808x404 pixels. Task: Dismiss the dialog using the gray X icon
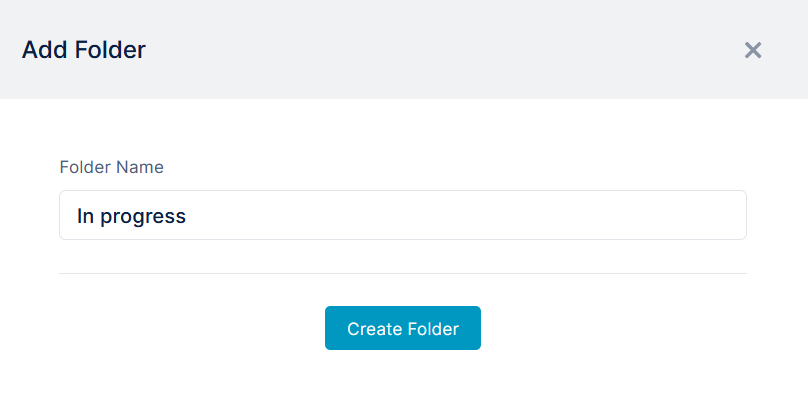pos(753,50)
